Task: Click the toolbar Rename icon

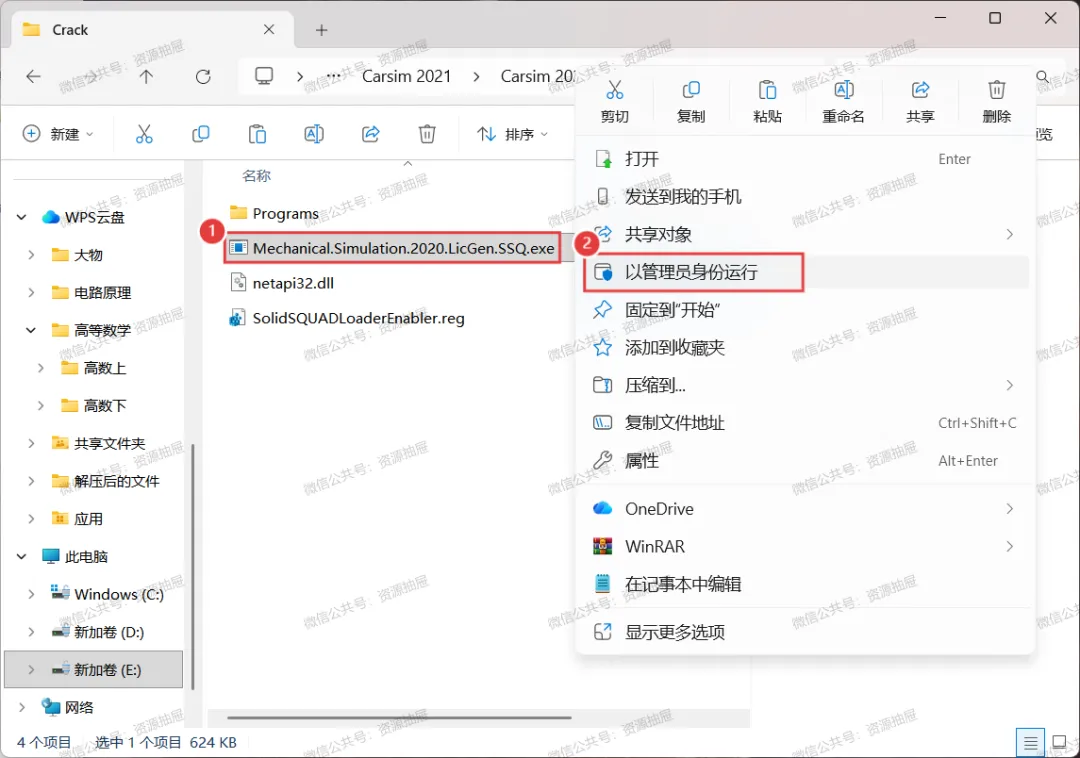Action: 314,134
